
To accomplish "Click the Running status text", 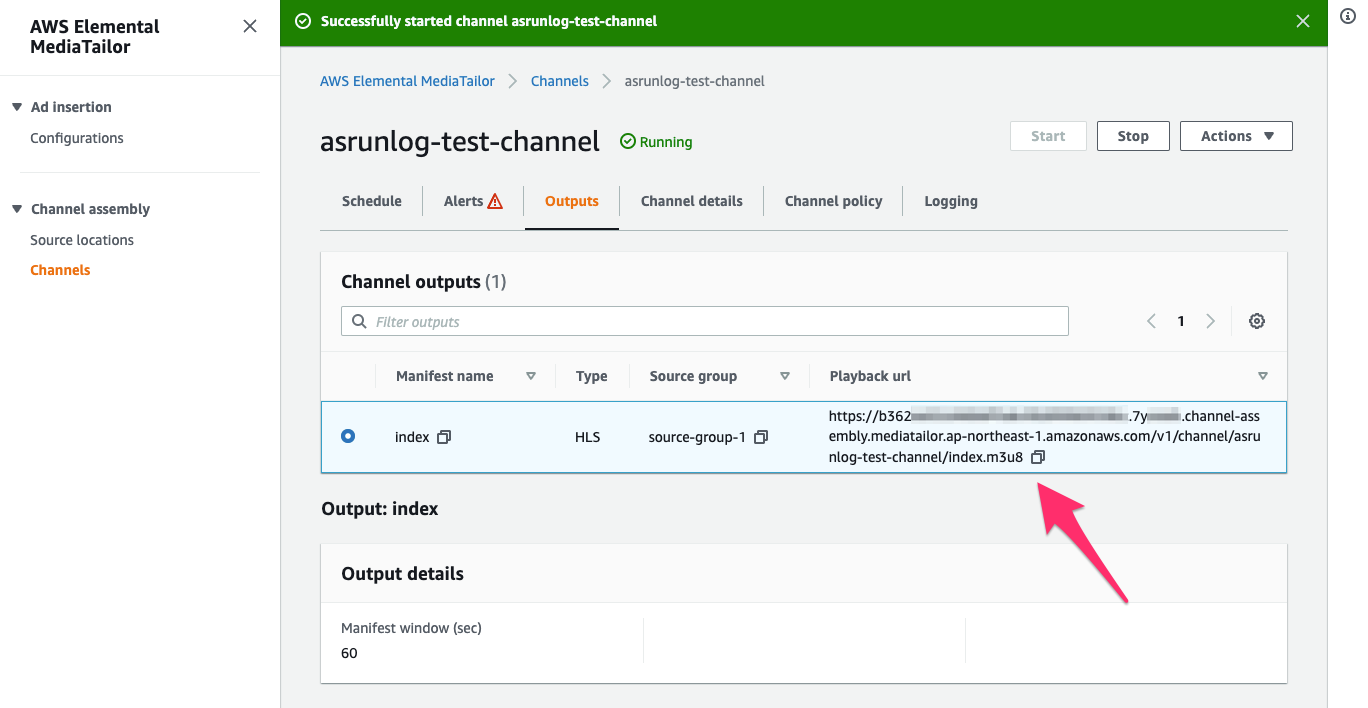I will 666,142.
